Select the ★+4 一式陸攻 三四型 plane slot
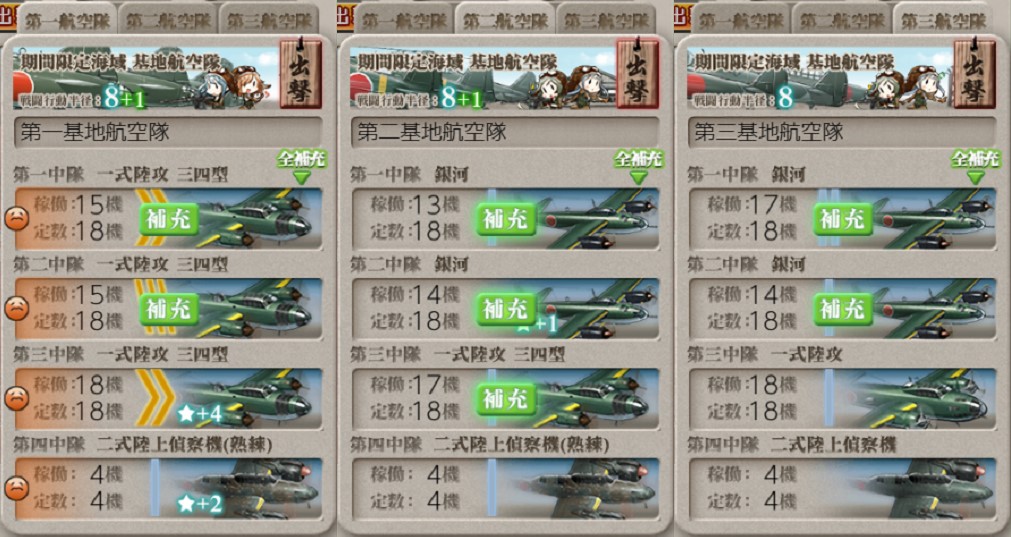The height and width of the screenshot is (537, 1011). [168, 398]
